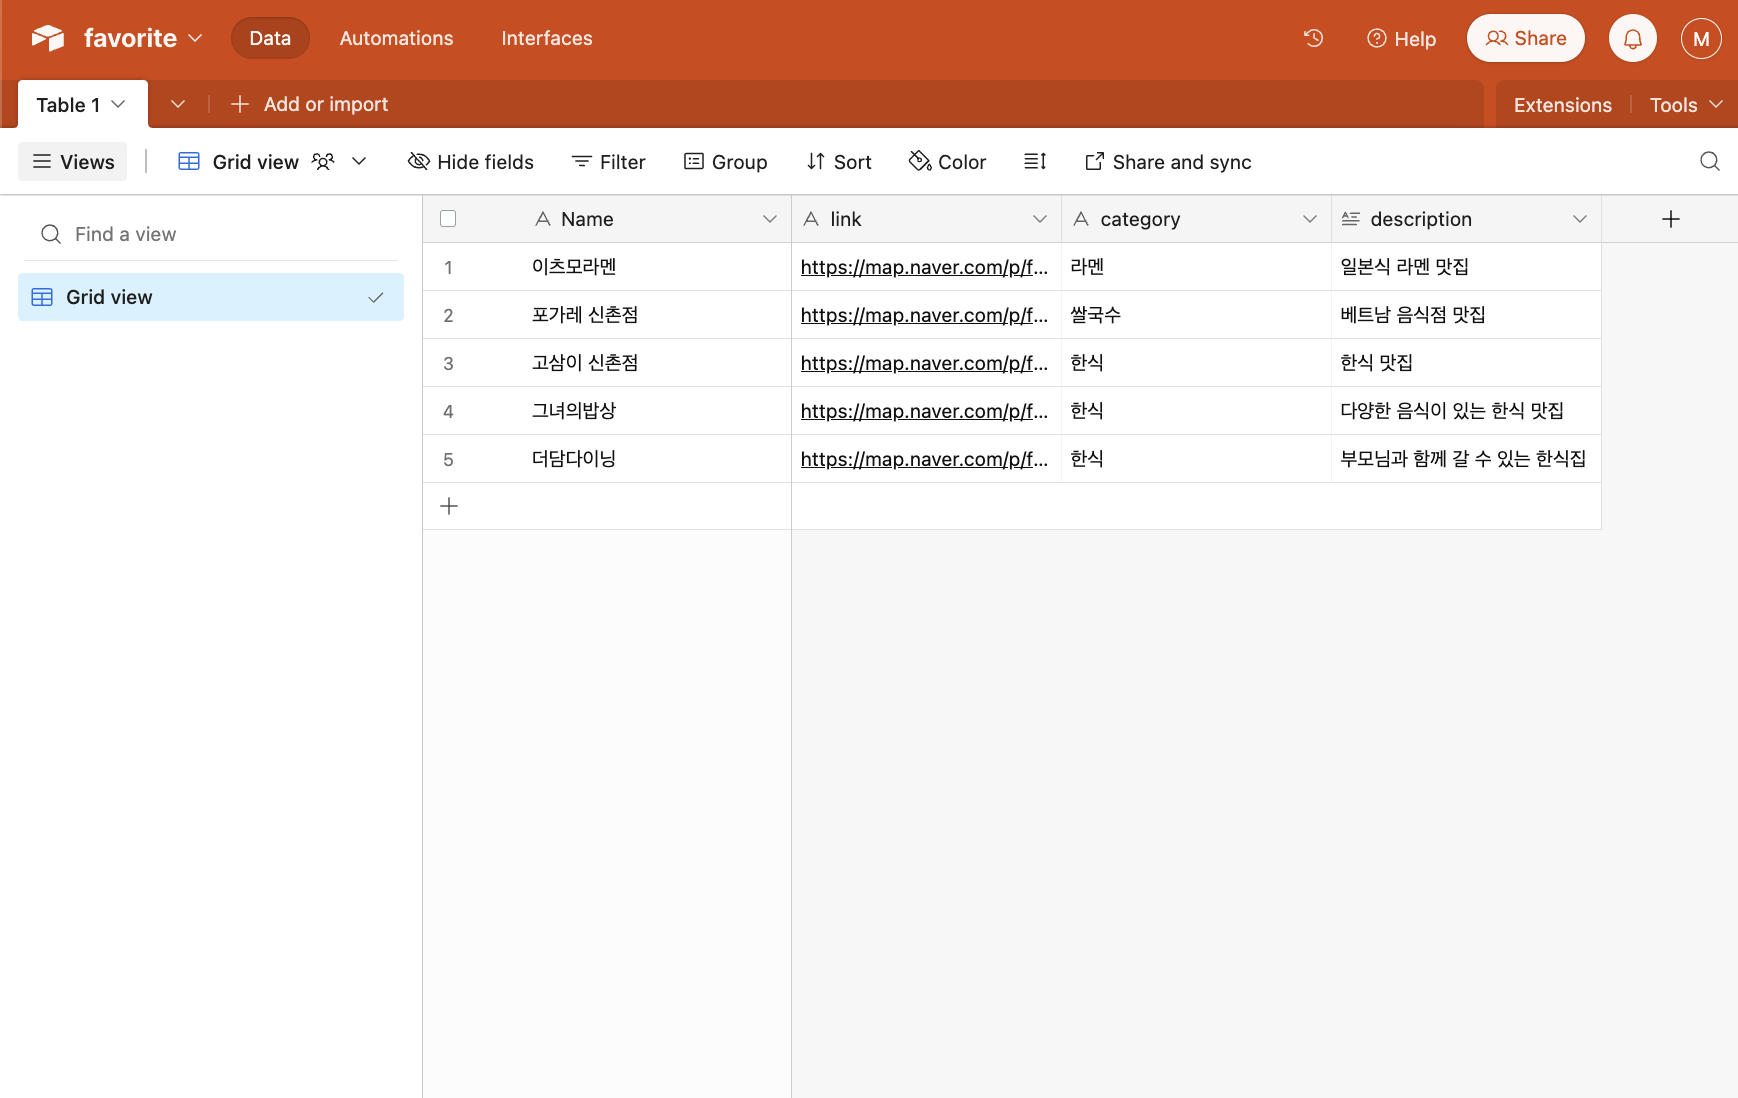
Task: Click row number 3
Action: coord(448,363)
